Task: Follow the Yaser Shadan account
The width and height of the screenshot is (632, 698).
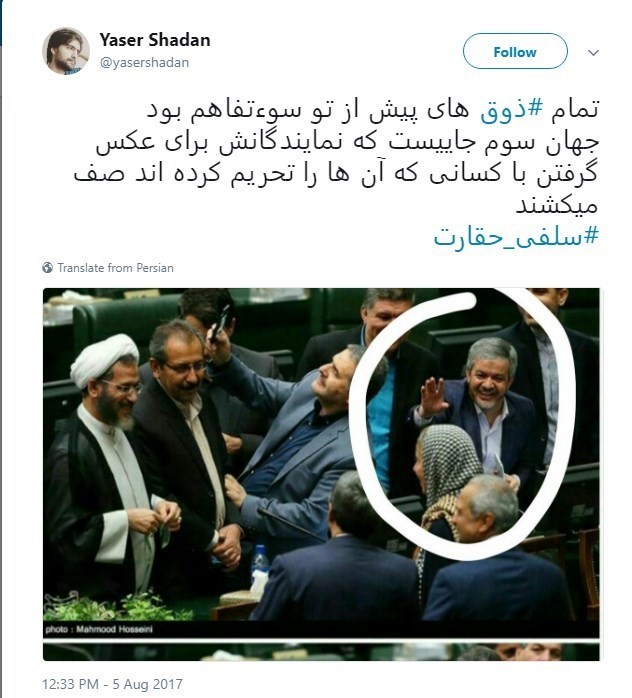Action: (x=515, y=51)
